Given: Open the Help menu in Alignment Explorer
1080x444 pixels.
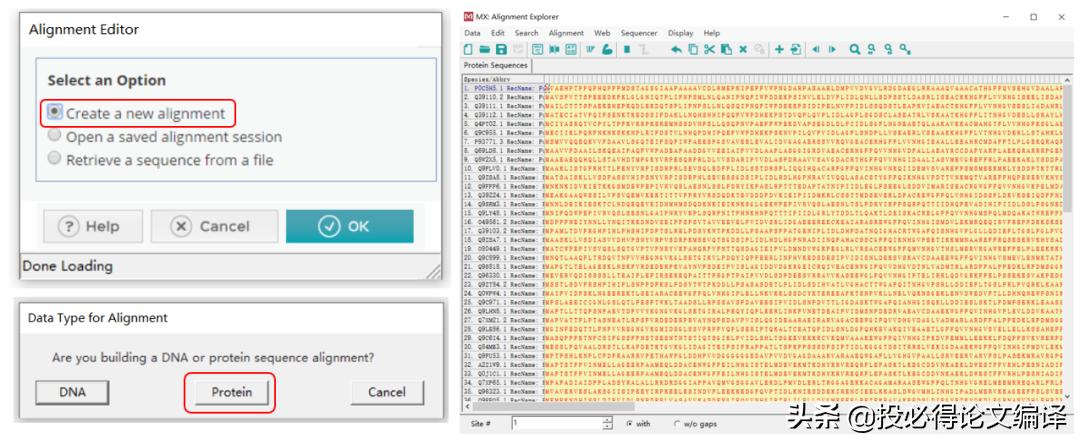Looking at the screenshot, I should [x=712, y=33].
